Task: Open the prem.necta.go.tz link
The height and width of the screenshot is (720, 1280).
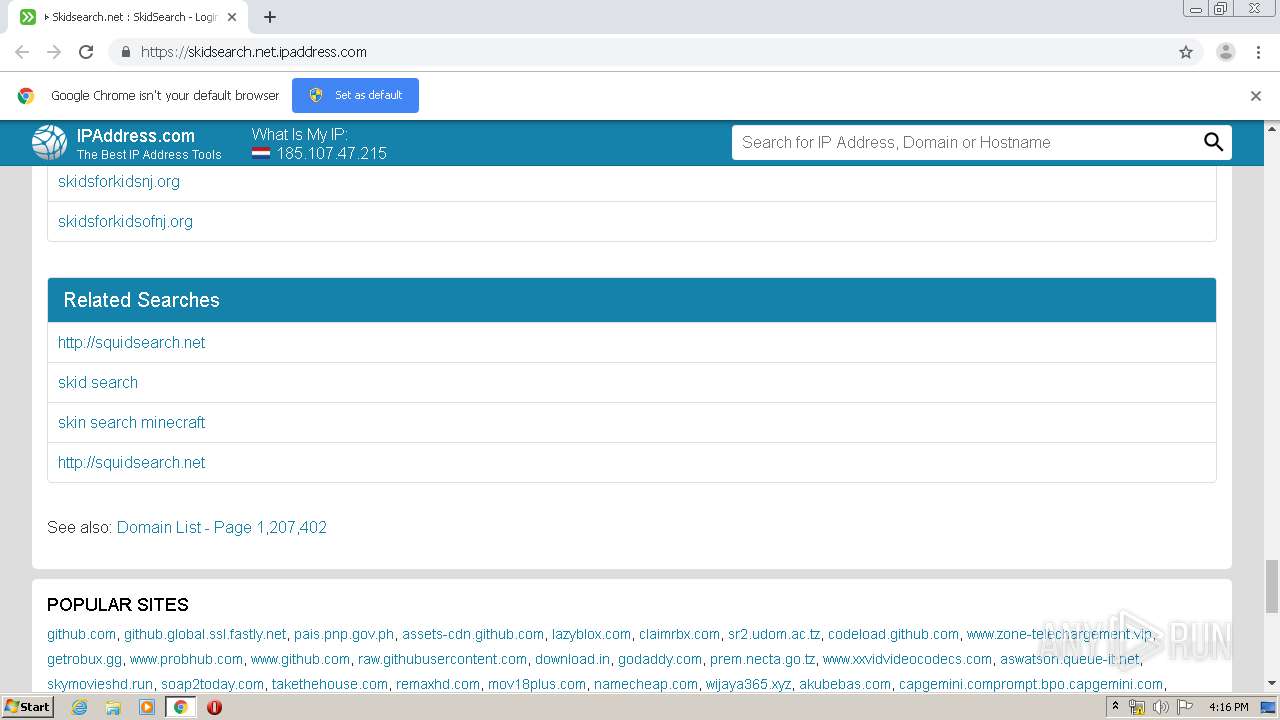Action: click(762, 659)
